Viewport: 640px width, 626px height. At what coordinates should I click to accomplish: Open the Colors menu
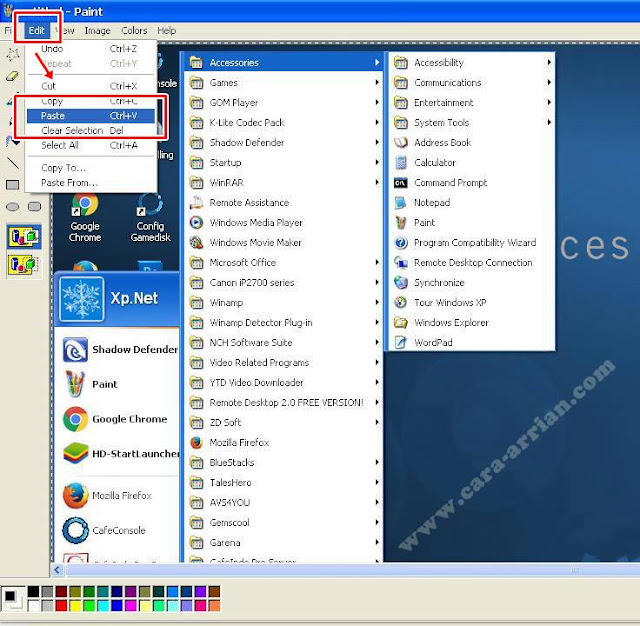point(134,31)
